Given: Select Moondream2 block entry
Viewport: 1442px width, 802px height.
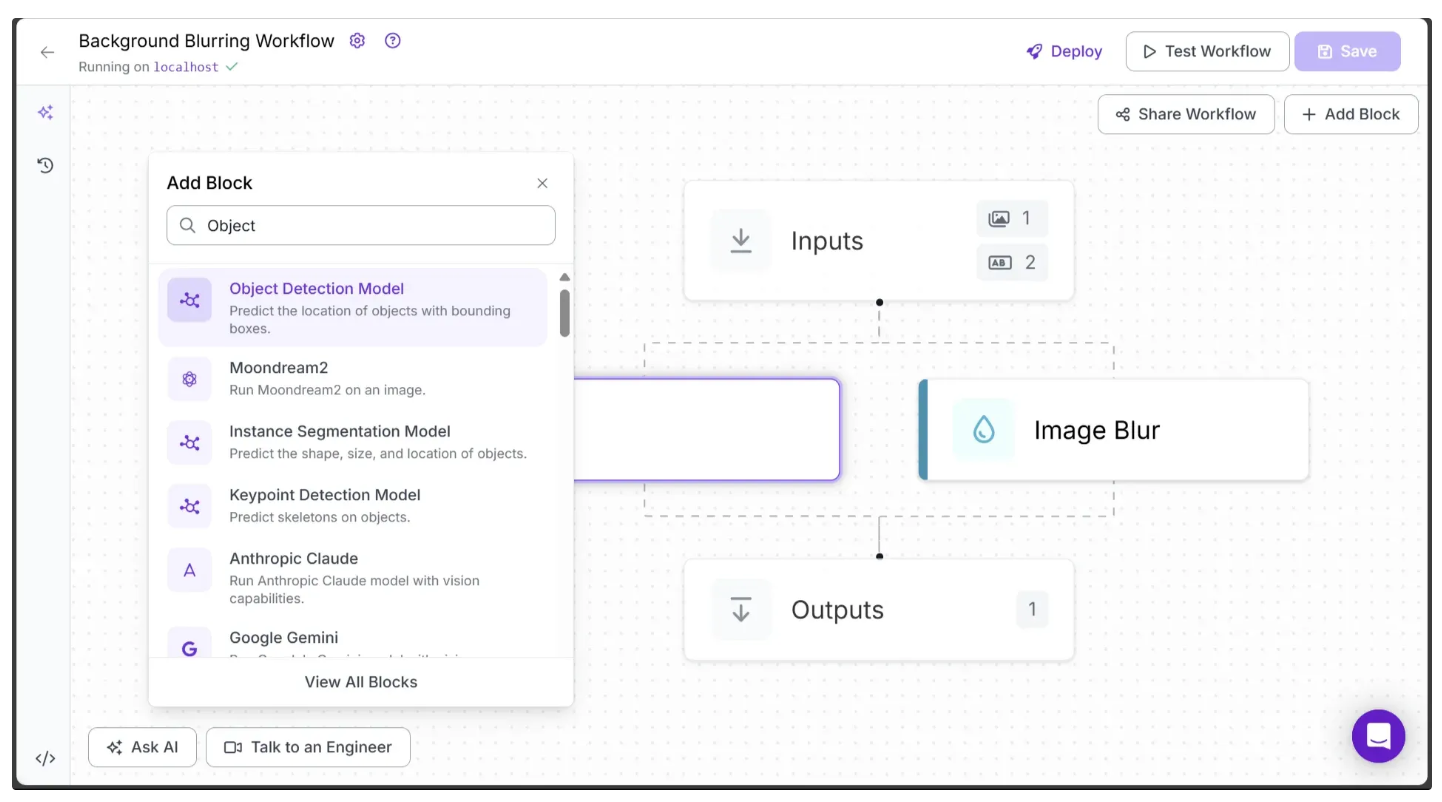Looking at the screenshot, I should point(353,379).
